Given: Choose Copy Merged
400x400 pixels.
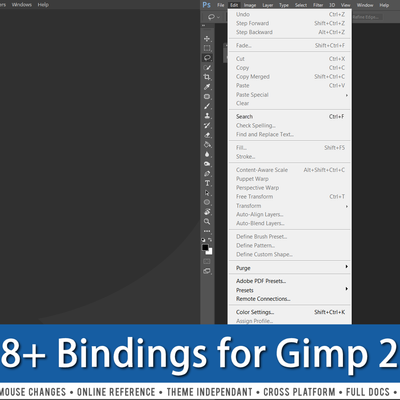Looking at the screenshot, I should (289, 77).
